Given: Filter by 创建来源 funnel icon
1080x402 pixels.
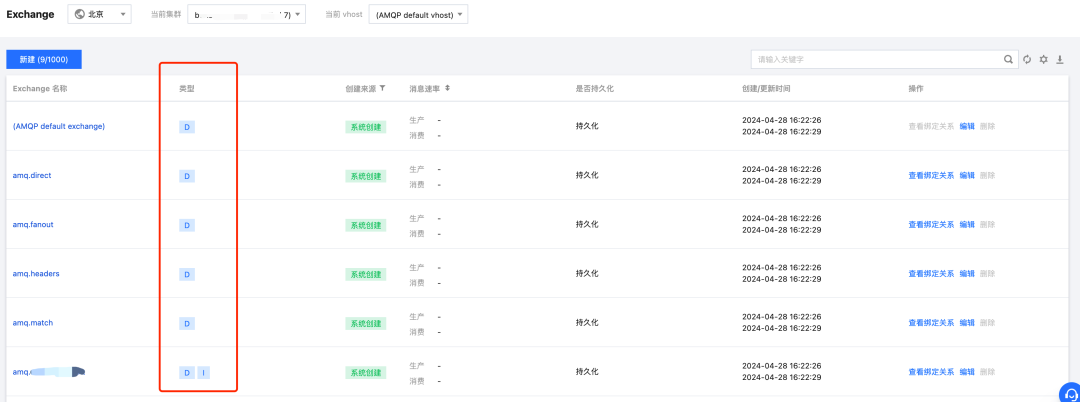Looking at the screenshot, I should (382, 89).
